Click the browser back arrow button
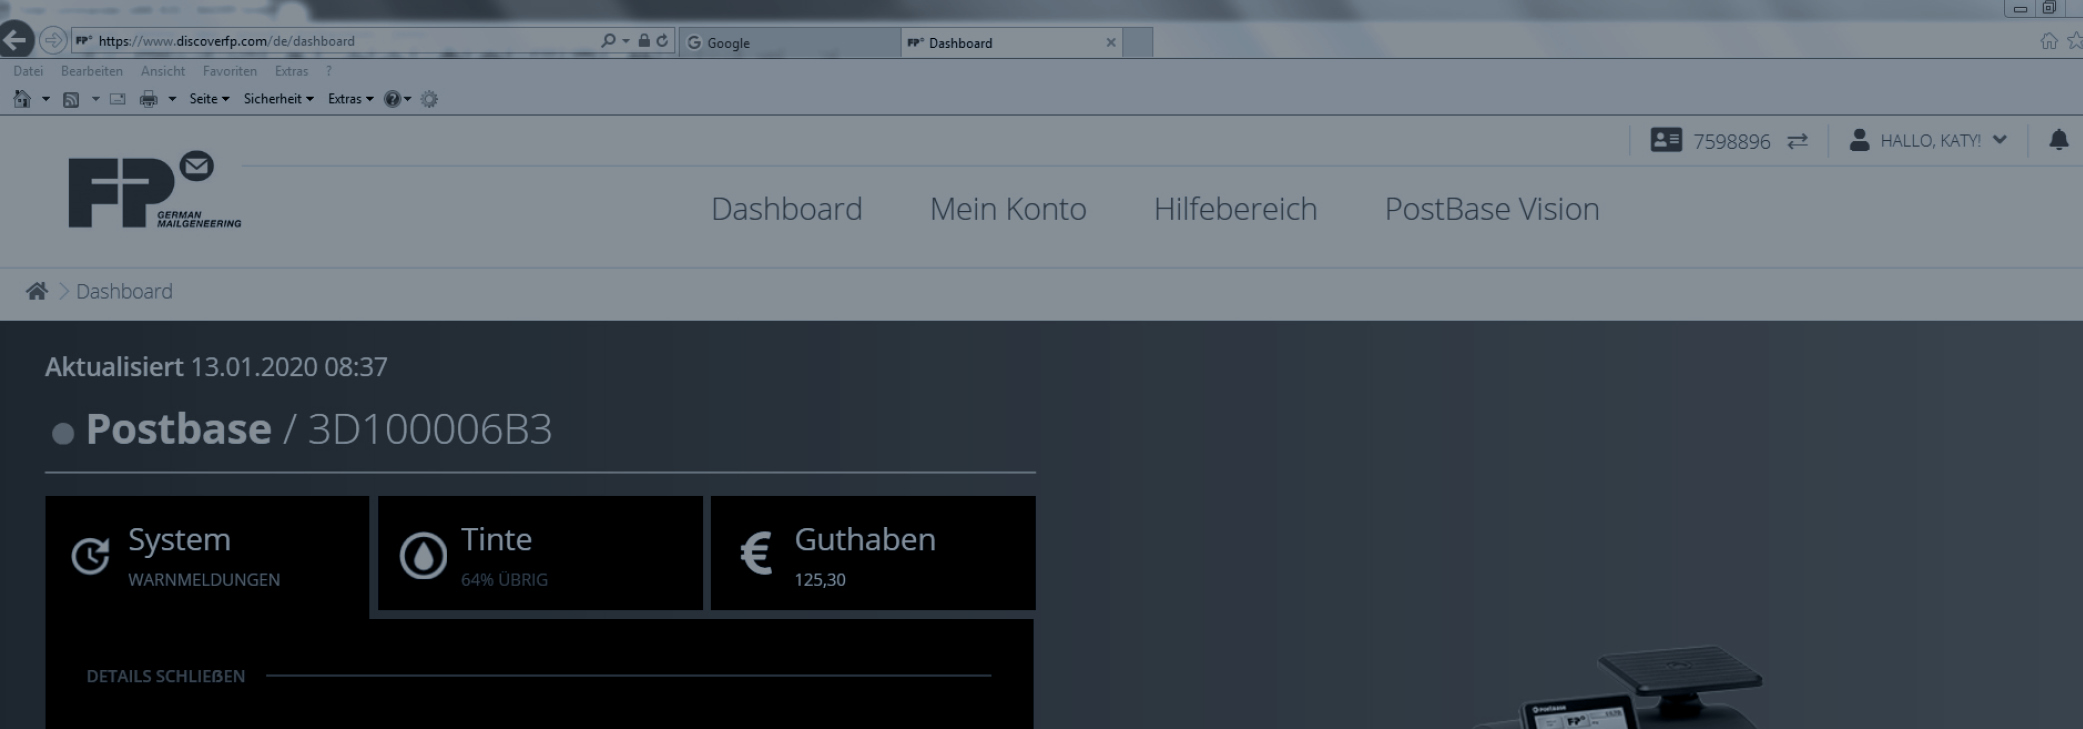 [15, 41]
